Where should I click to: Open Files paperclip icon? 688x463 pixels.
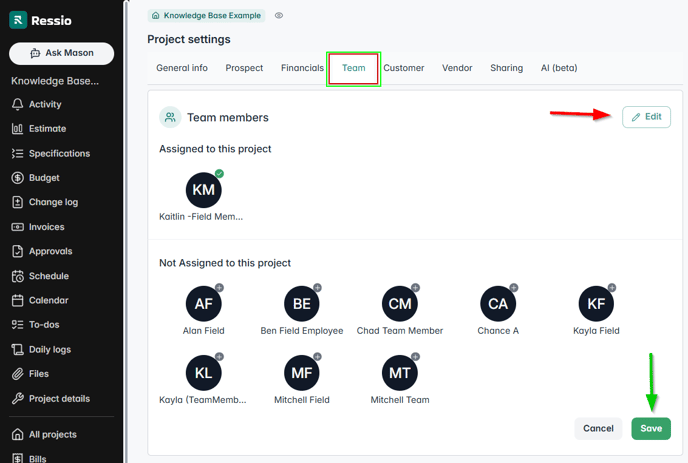coord(17,374)
